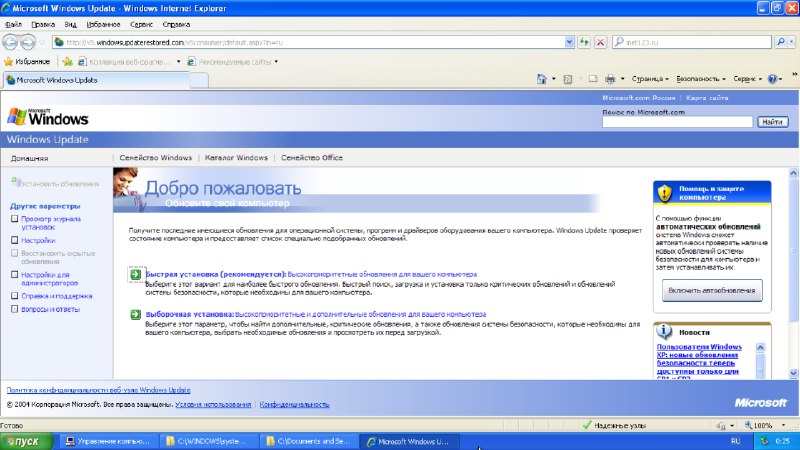Click Включить автообновления button
Screen dimensions: 800x450
tap(712, 290)
